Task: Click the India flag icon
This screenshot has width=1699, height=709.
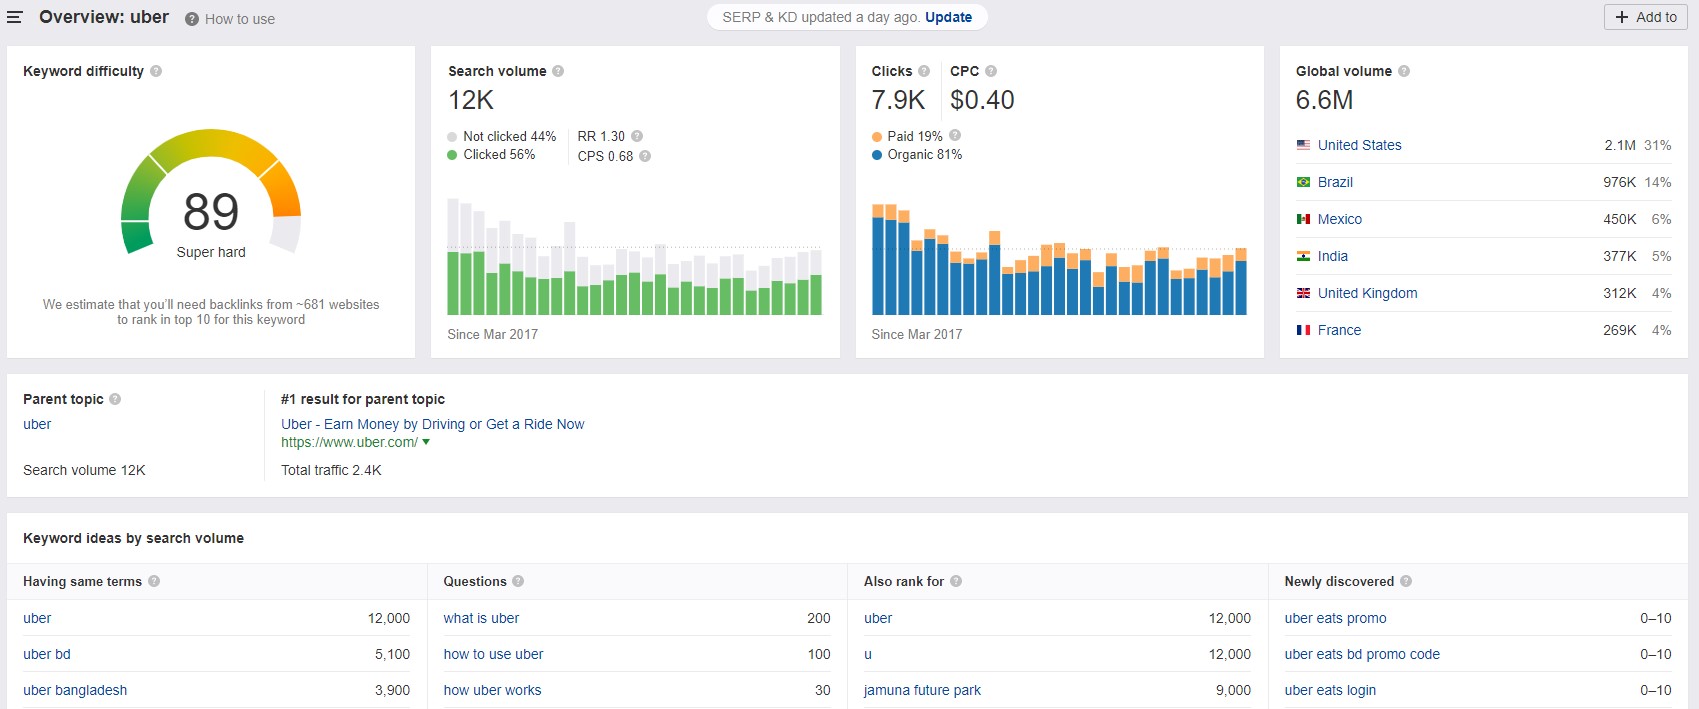Action: point(1303,256)
